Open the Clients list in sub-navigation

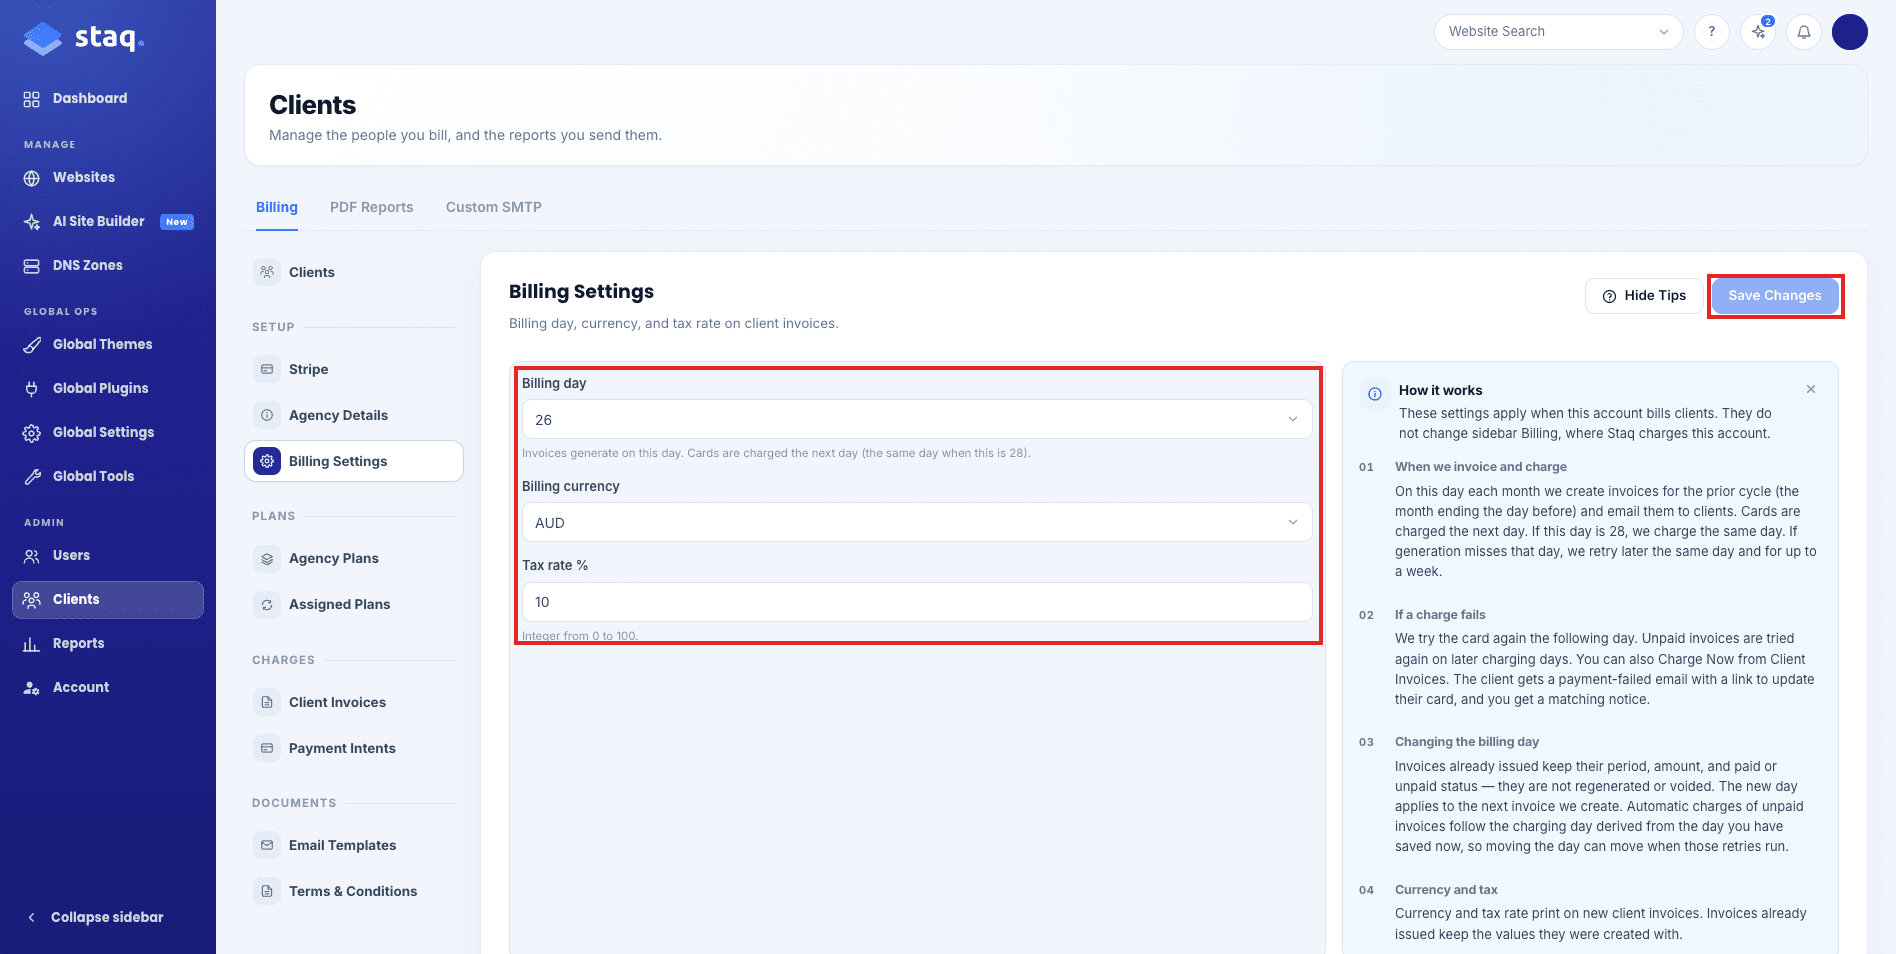(354, 272)
